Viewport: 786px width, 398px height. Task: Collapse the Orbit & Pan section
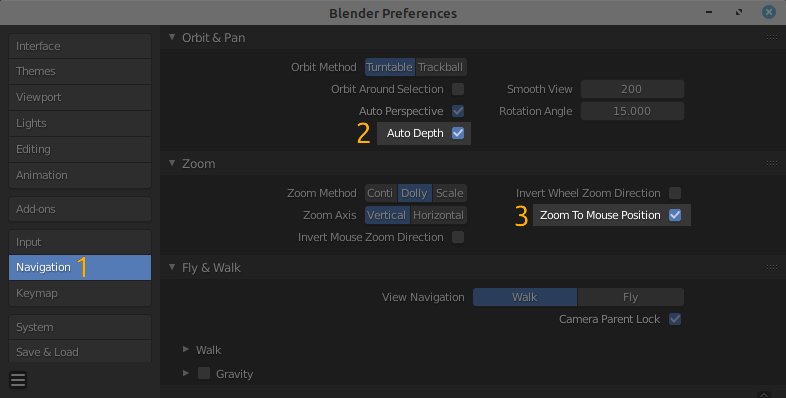coord(172,37)
